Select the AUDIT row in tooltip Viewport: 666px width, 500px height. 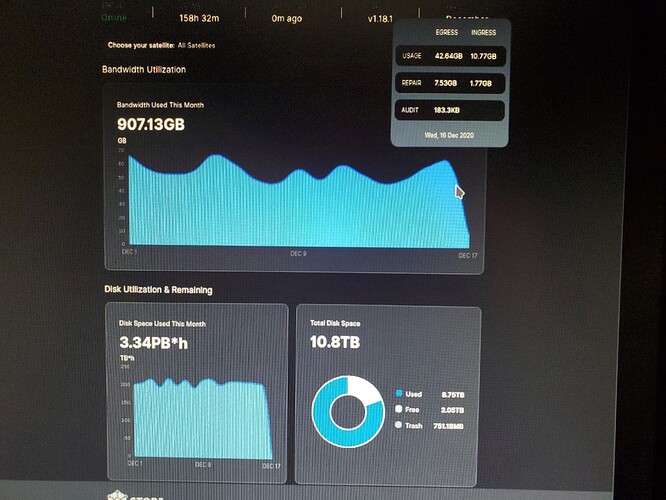pos(450,110)
